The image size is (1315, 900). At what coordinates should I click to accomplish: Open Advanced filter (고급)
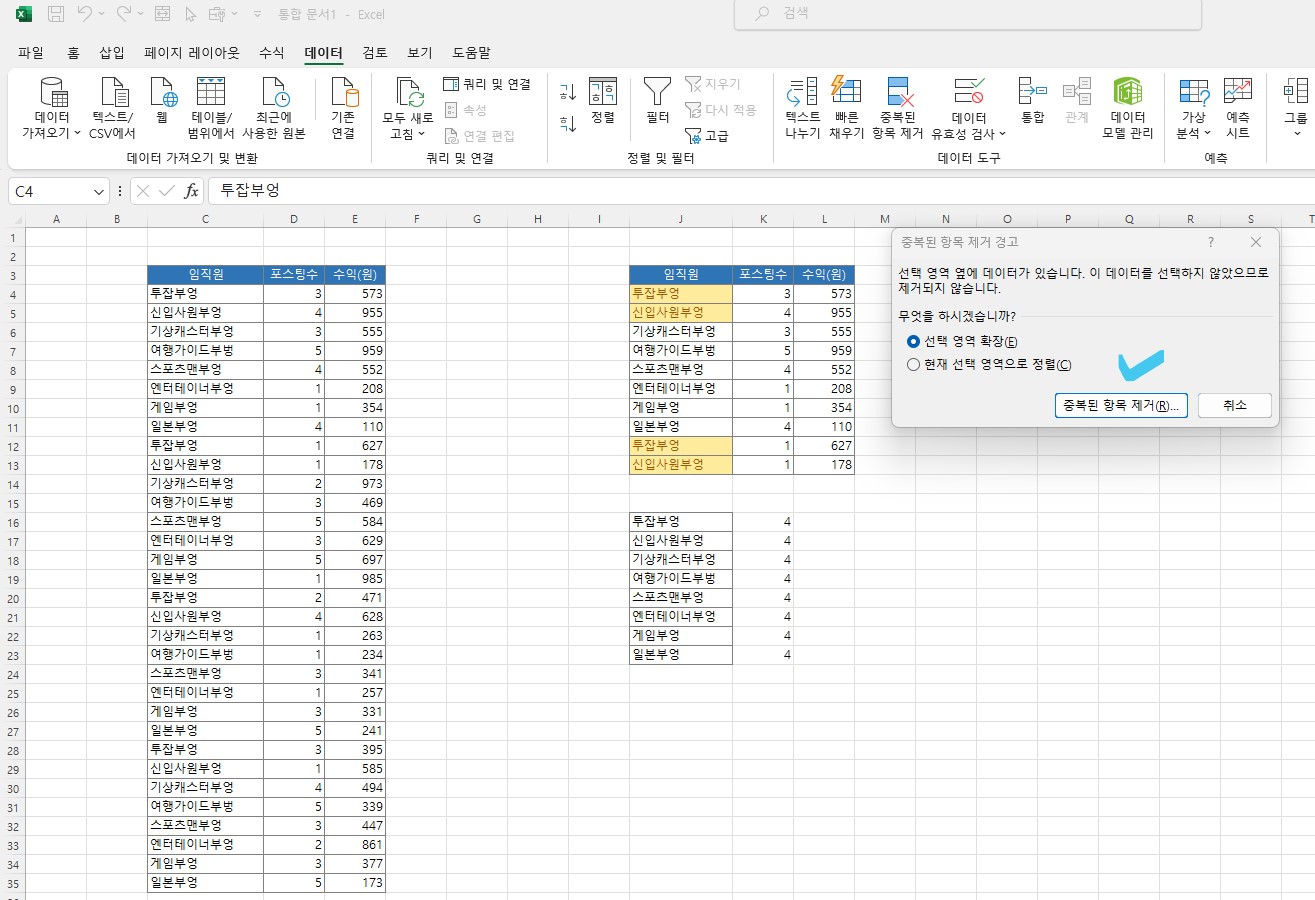click(707, 135)
